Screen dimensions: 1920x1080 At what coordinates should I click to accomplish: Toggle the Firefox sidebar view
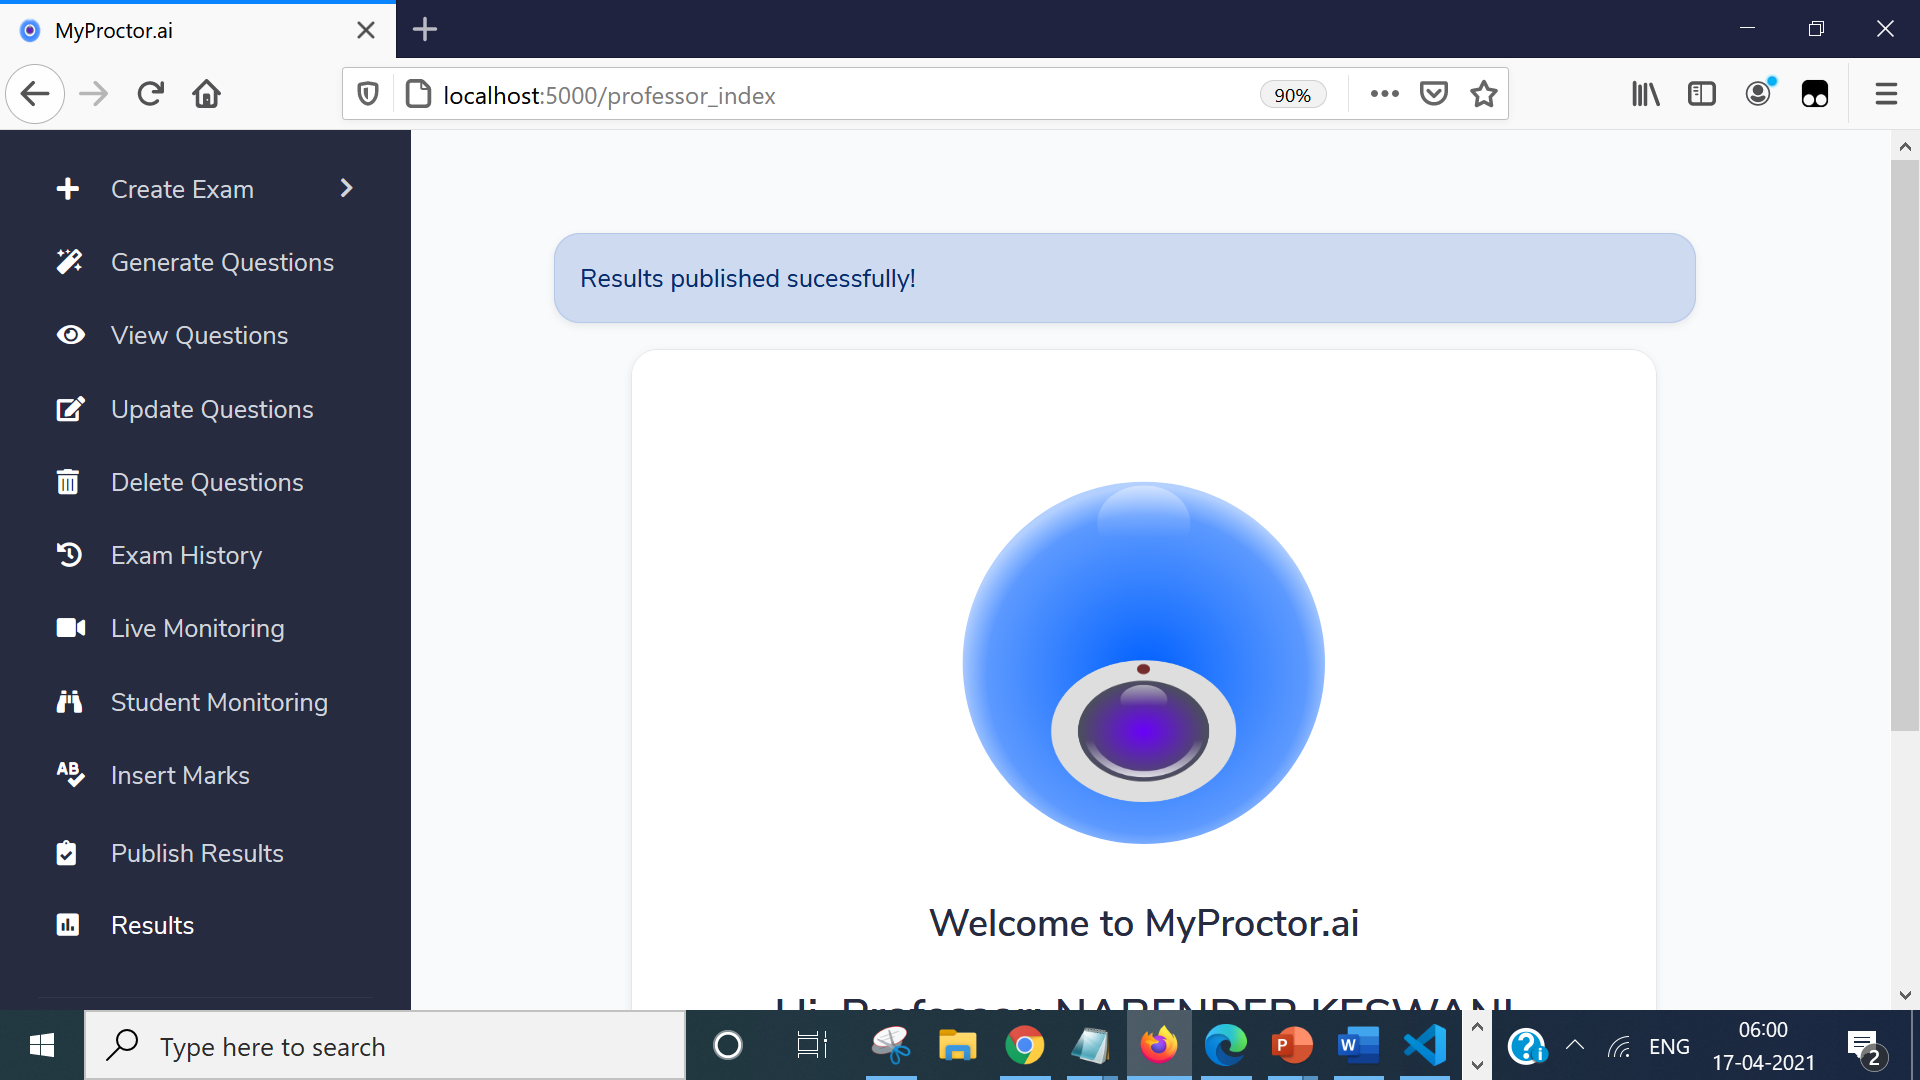[x=1701, y=94]
